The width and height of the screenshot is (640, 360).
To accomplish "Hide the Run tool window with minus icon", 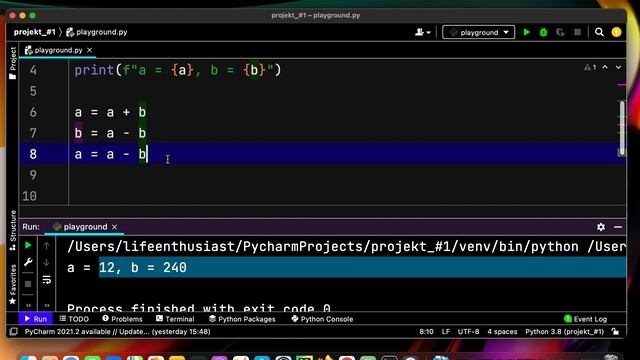I will pyautogui.click(x=618, y=227).
